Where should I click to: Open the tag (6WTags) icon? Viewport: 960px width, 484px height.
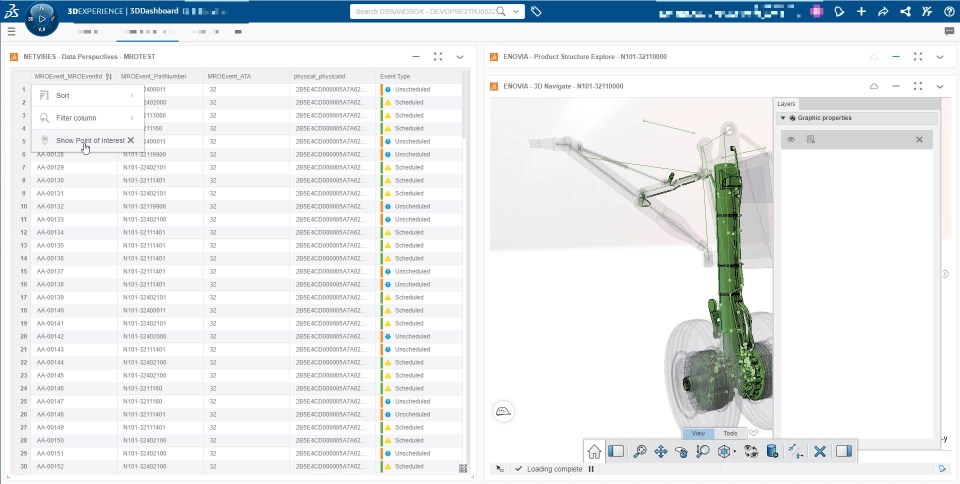(x=536, y=11)
